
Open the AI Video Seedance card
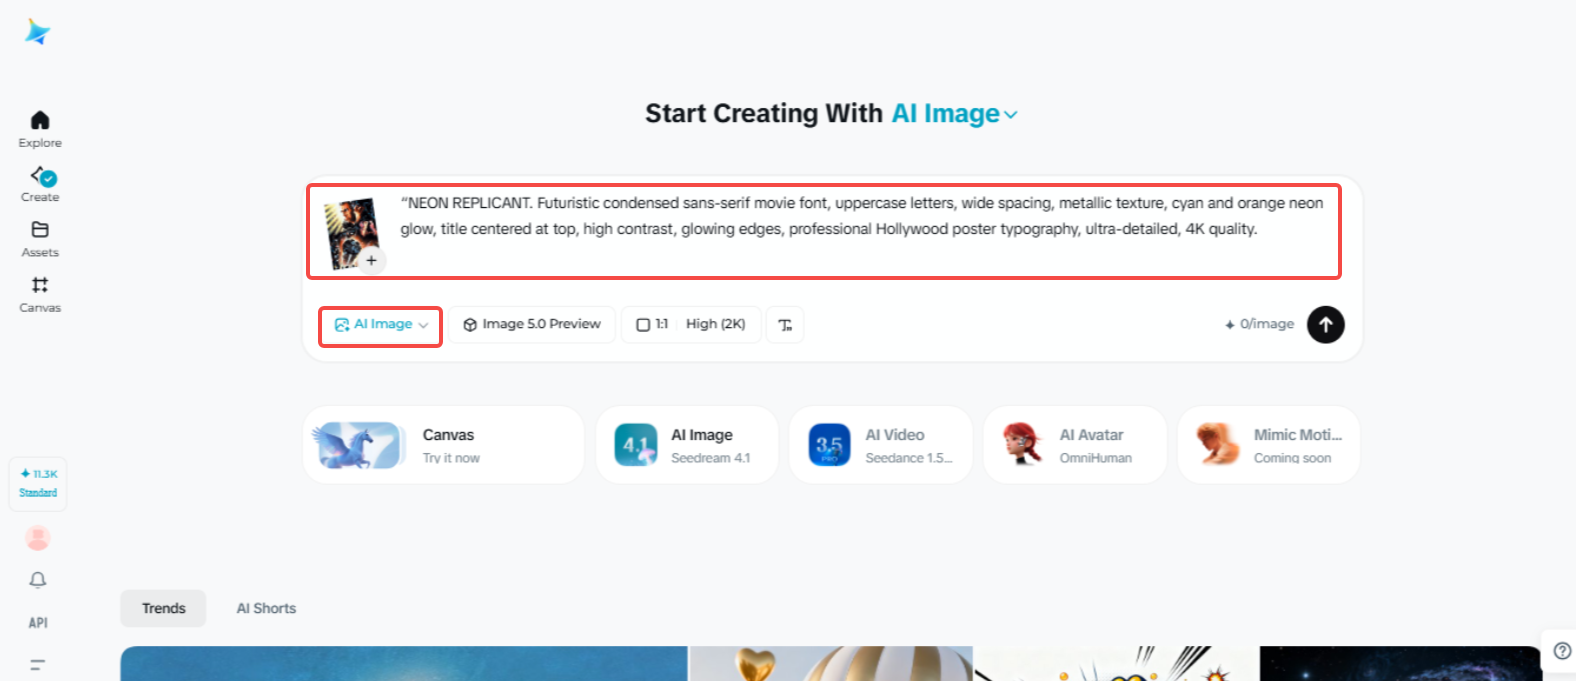tap(881, 445)
